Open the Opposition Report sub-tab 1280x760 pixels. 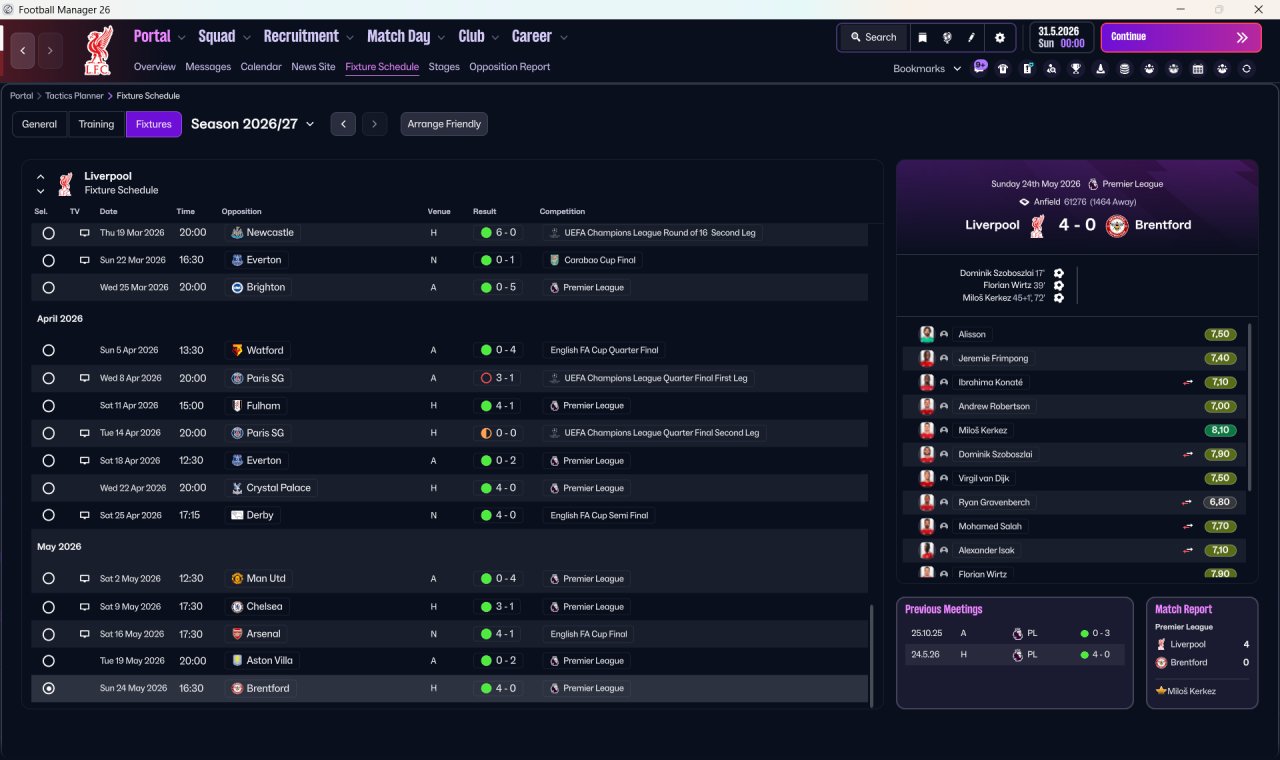pyautogui.click(x=510, y=67)
